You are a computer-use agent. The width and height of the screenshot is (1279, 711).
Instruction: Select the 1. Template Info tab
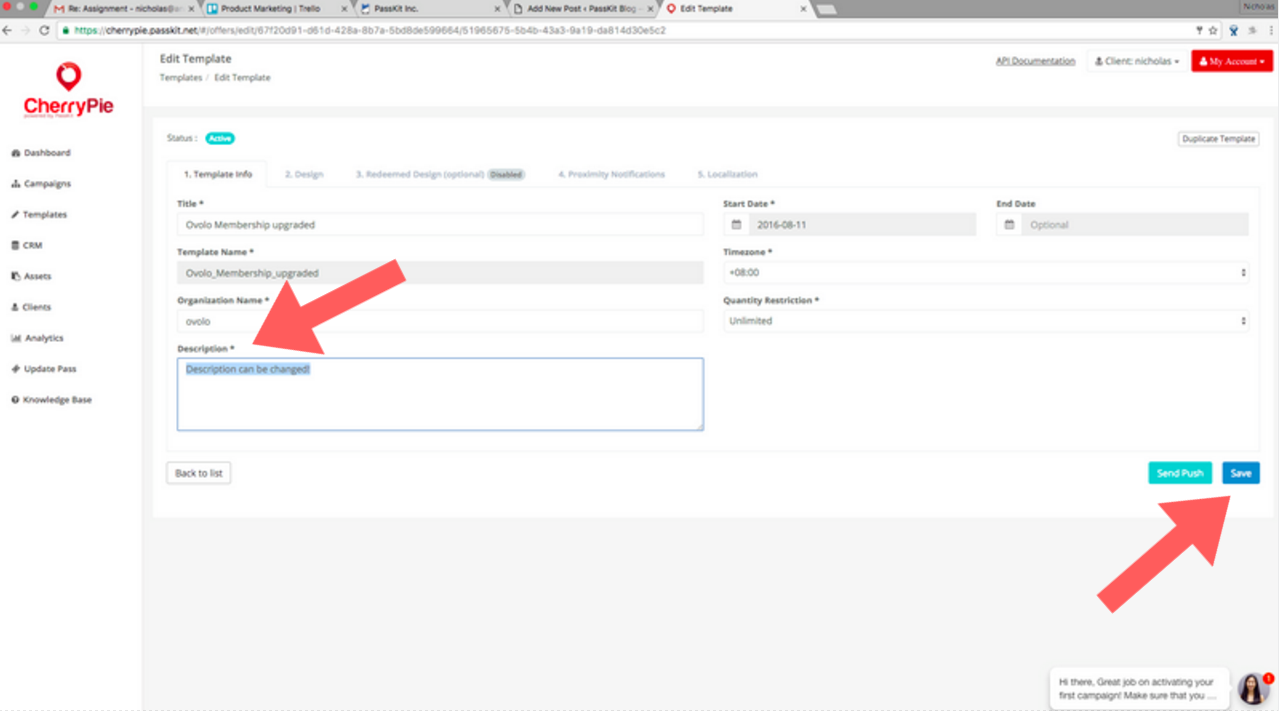click(217, 174)
